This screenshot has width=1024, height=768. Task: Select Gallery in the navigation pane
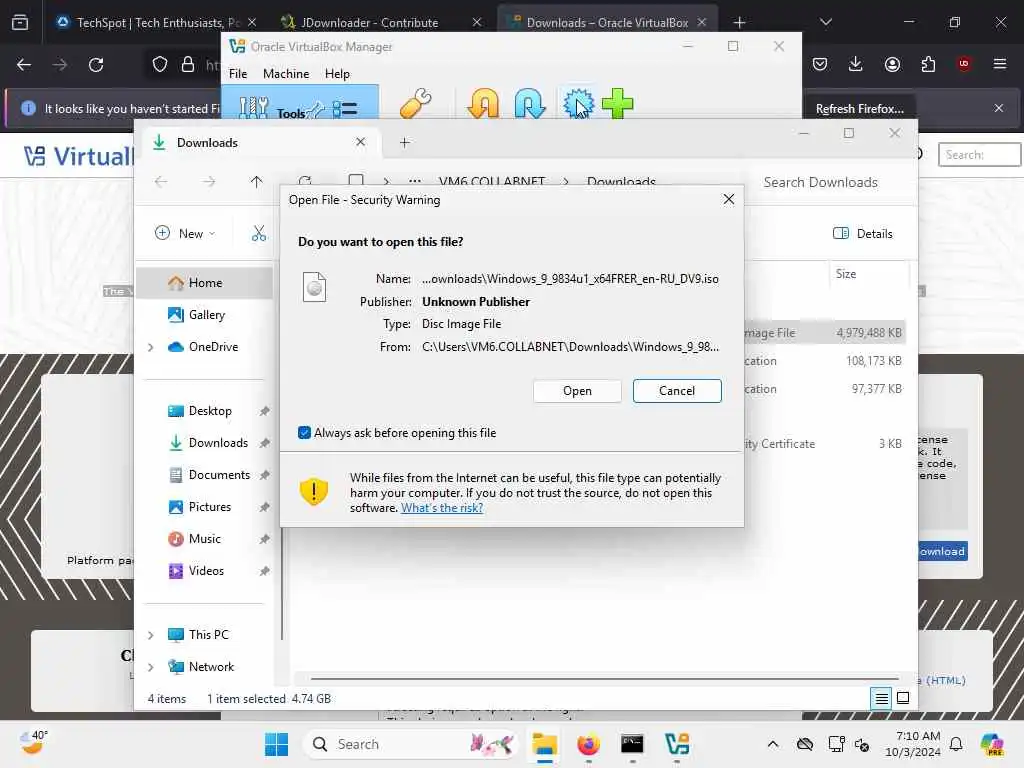206,315
